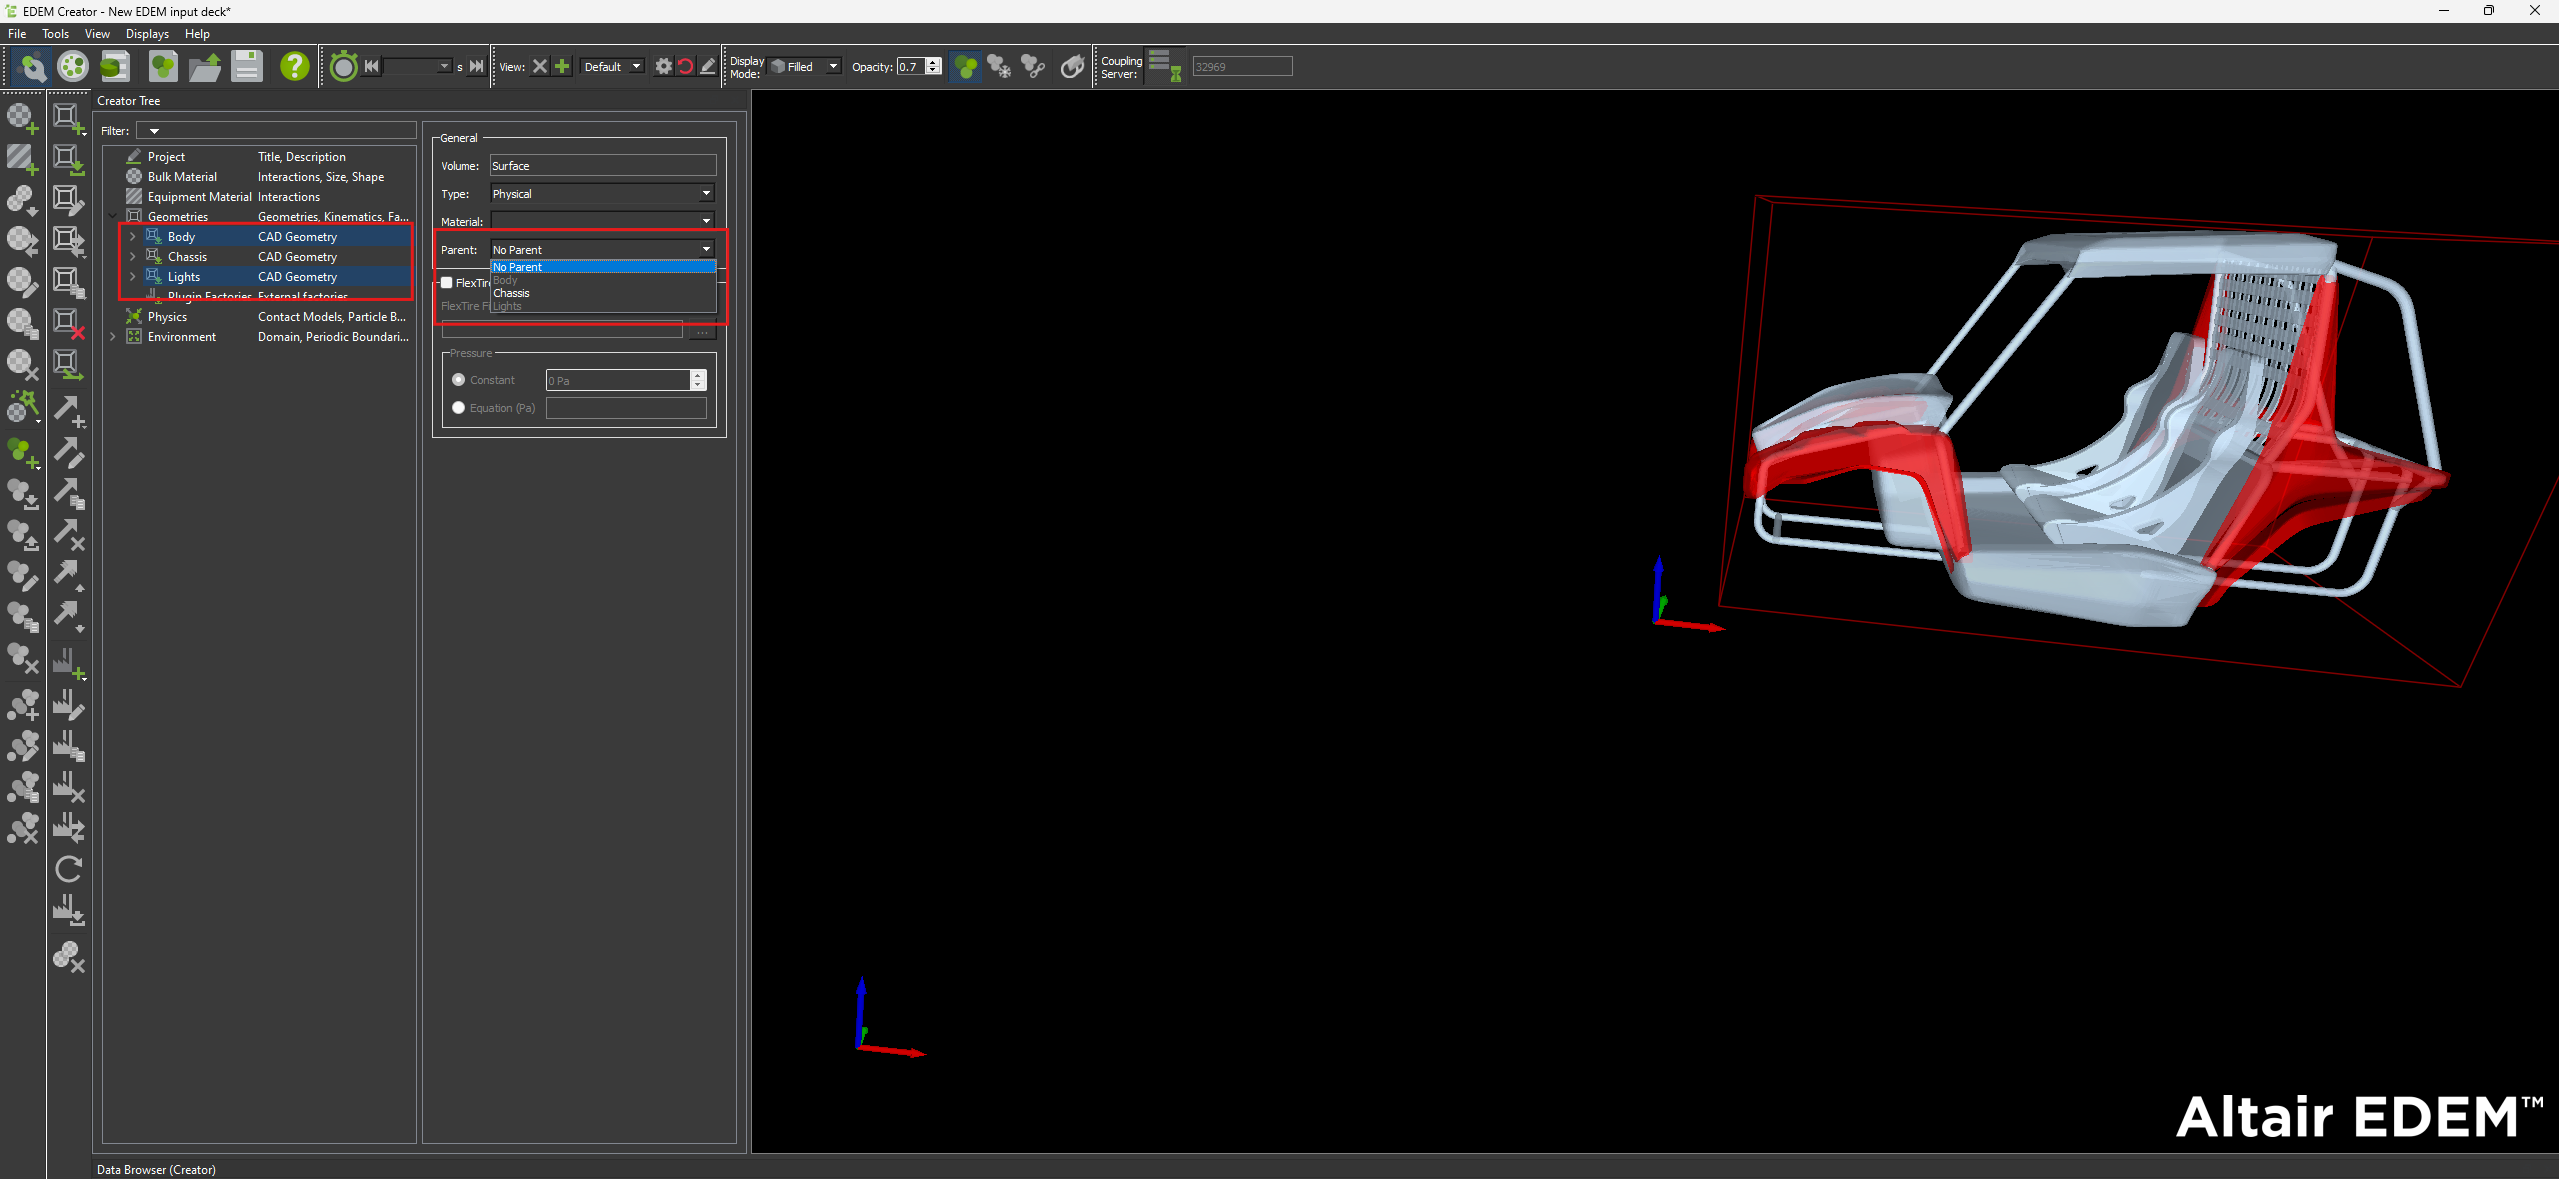Click the red reset view icon
The image size is (2559, 1179).
pos(685,67)
